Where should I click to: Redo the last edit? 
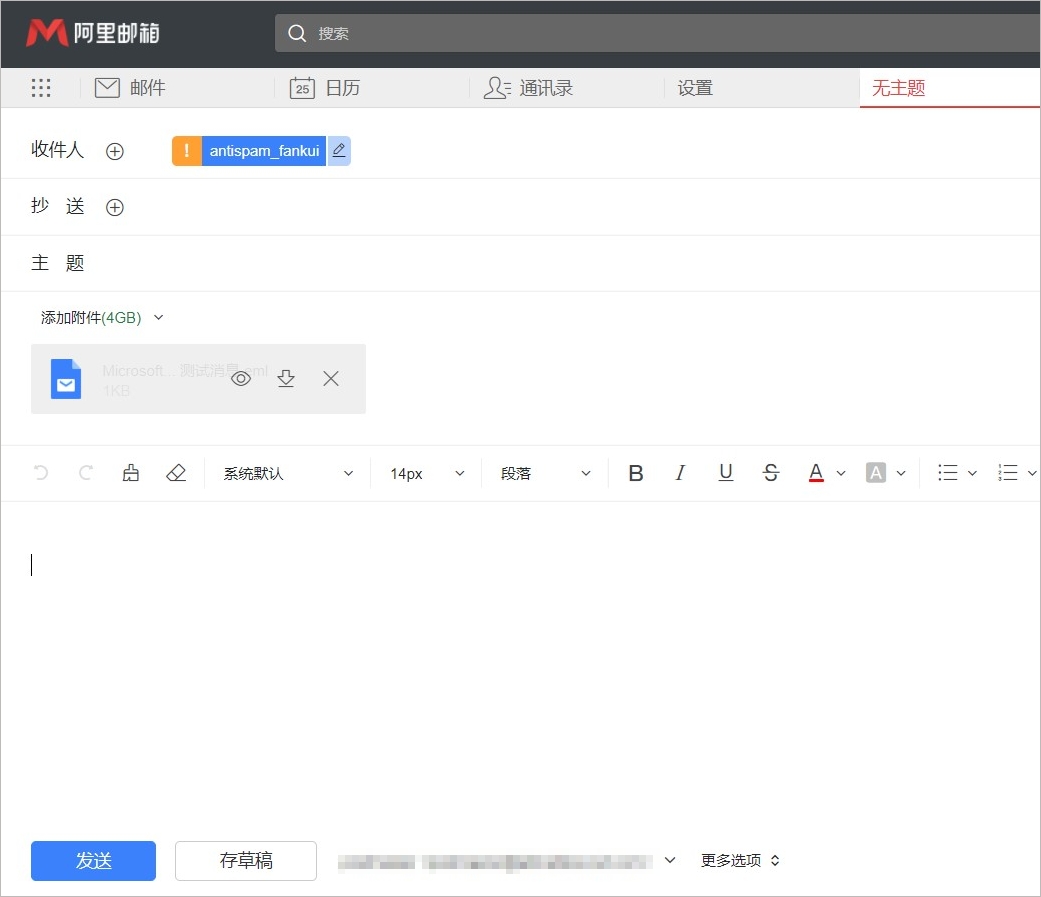[x=84, y=472]
